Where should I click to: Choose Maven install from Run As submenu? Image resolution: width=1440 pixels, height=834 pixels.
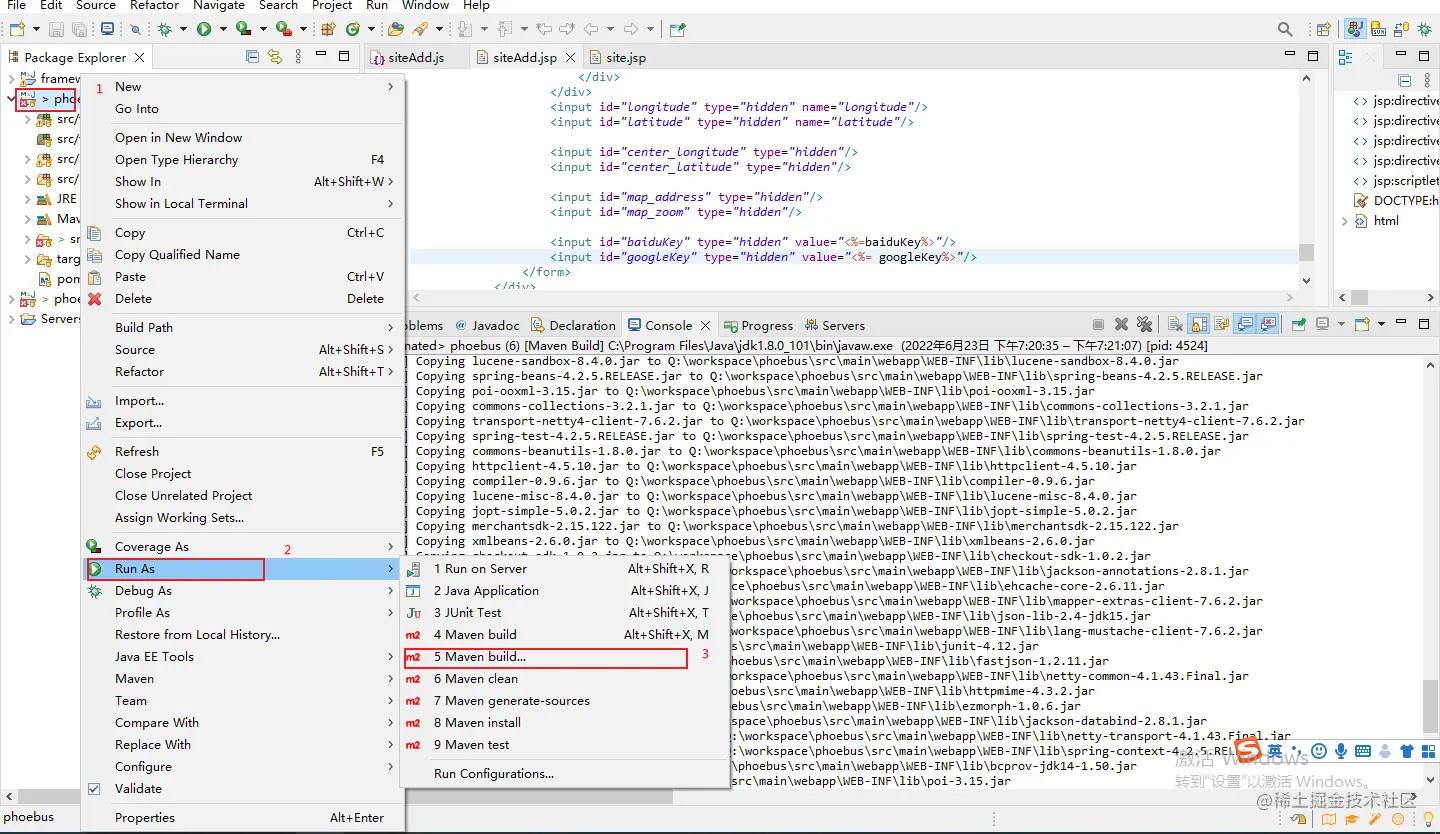(x=565, y=723)
